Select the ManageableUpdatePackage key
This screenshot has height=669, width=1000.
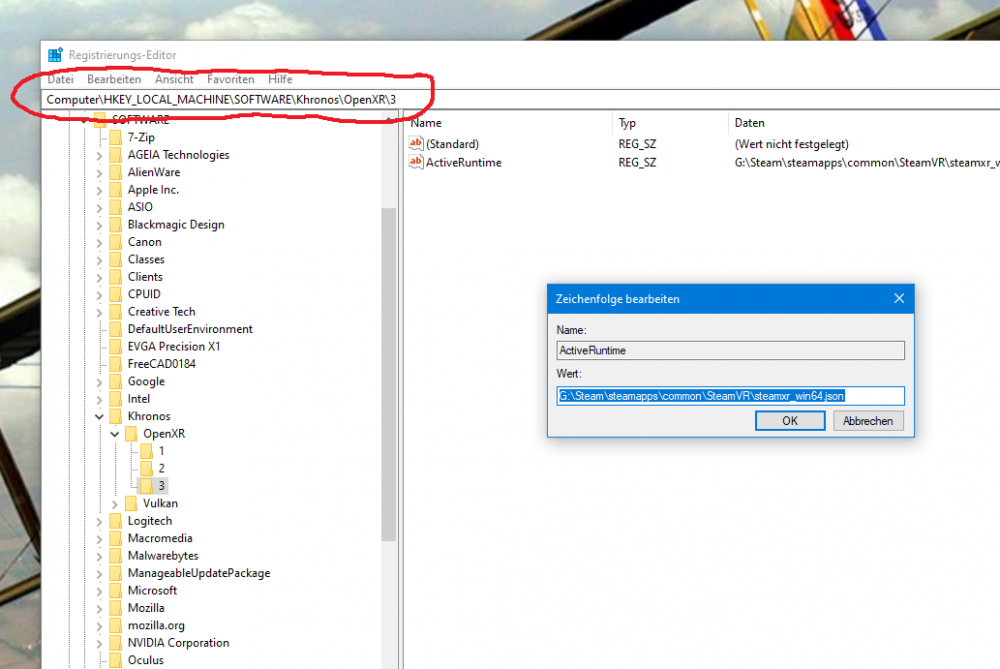pos(199,573)
